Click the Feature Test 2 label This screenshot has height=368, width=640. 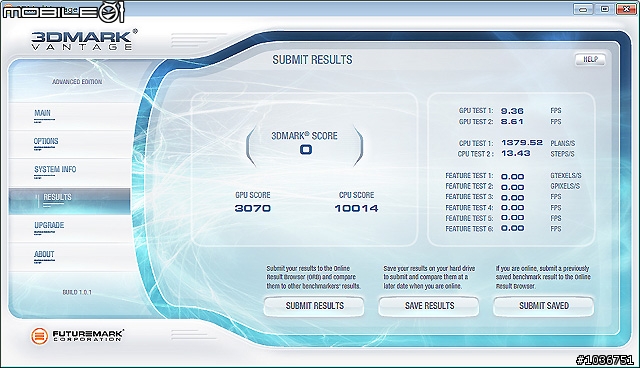[469, 186]
